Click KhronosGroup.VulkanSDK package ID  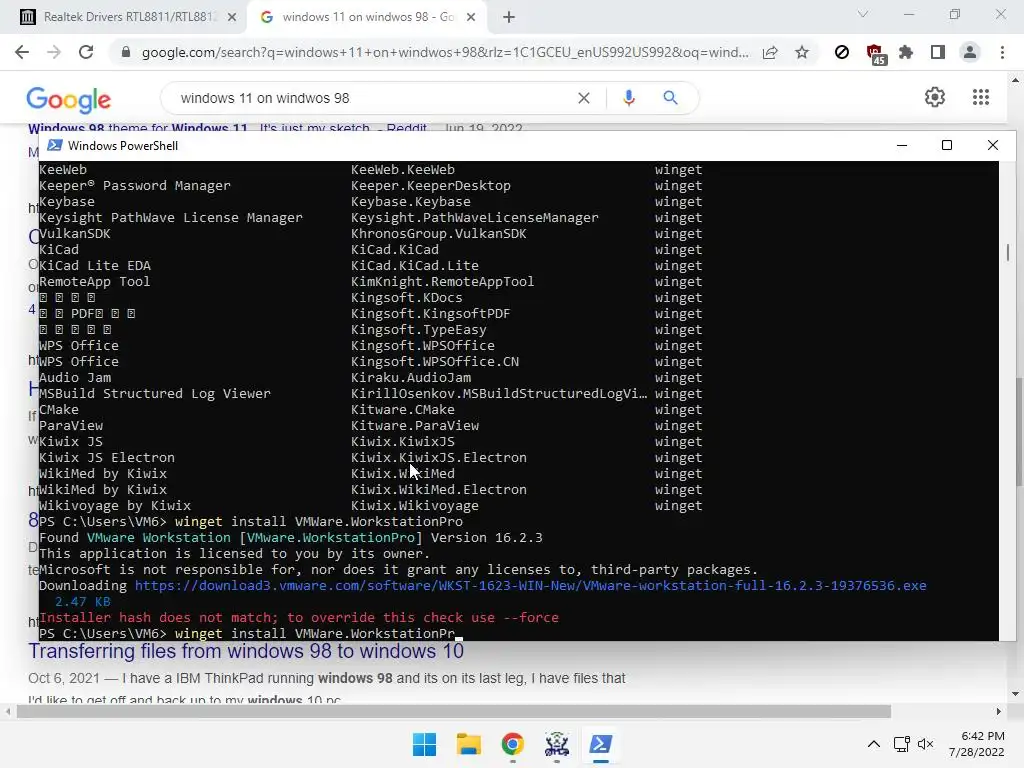[x=438, y=234]
